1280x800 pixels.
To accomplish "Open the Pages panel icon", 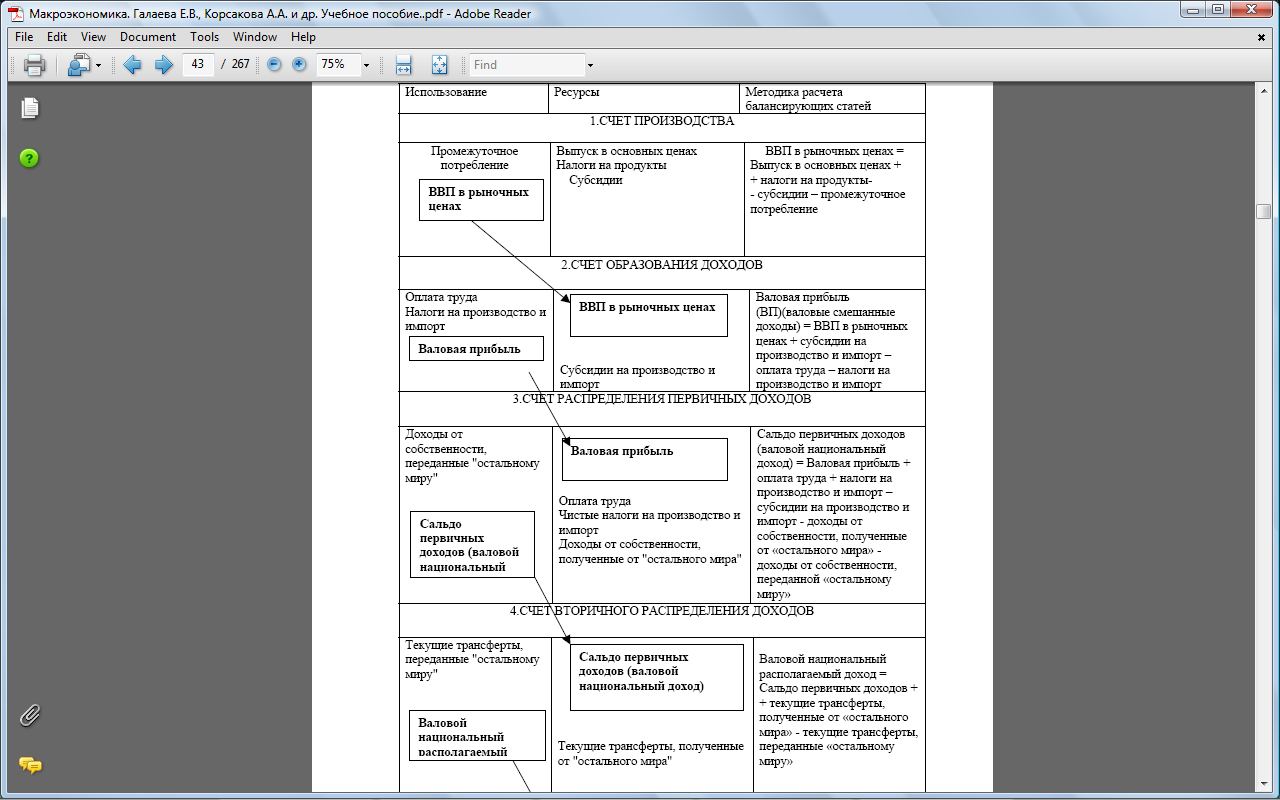I will pyautogui.click(x=30, y=109).
